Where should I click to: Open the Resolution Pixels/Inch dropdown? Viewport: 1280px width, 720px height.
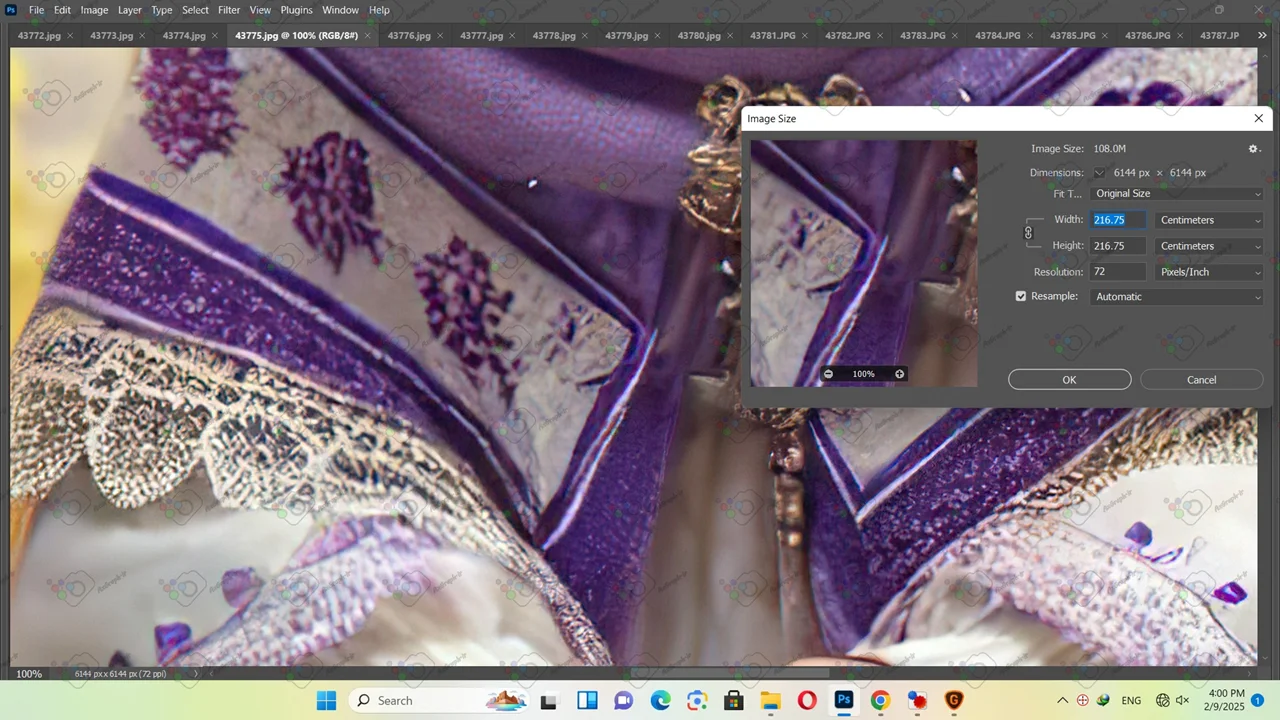1209,272
